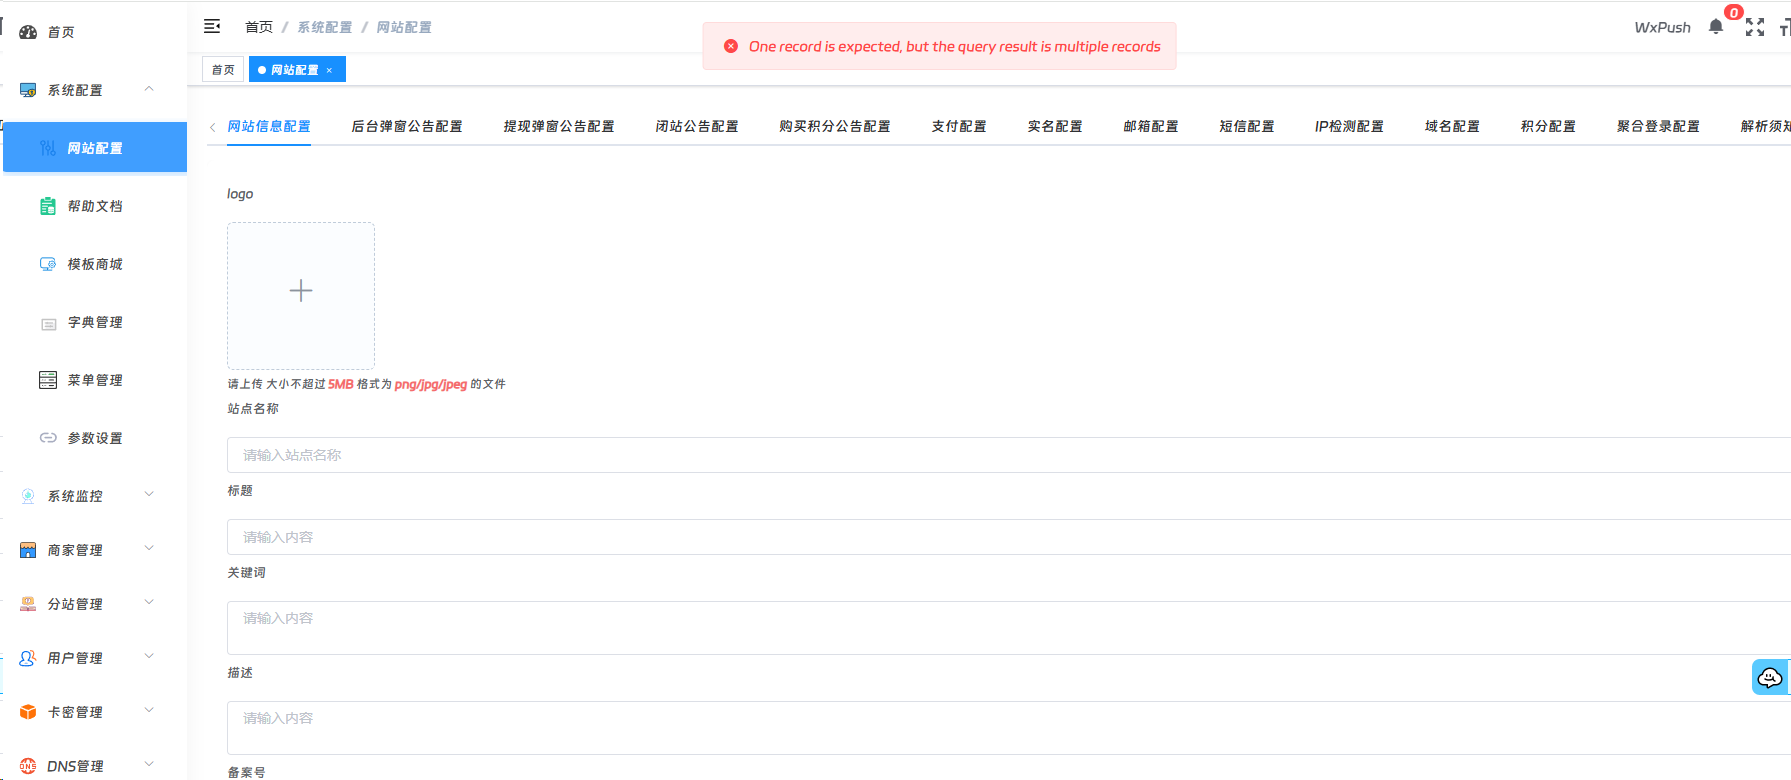Expand the 分站管理 menu arrow
Image resolution: width=1791 pixels, height=780 pixels.
[149, 602]
